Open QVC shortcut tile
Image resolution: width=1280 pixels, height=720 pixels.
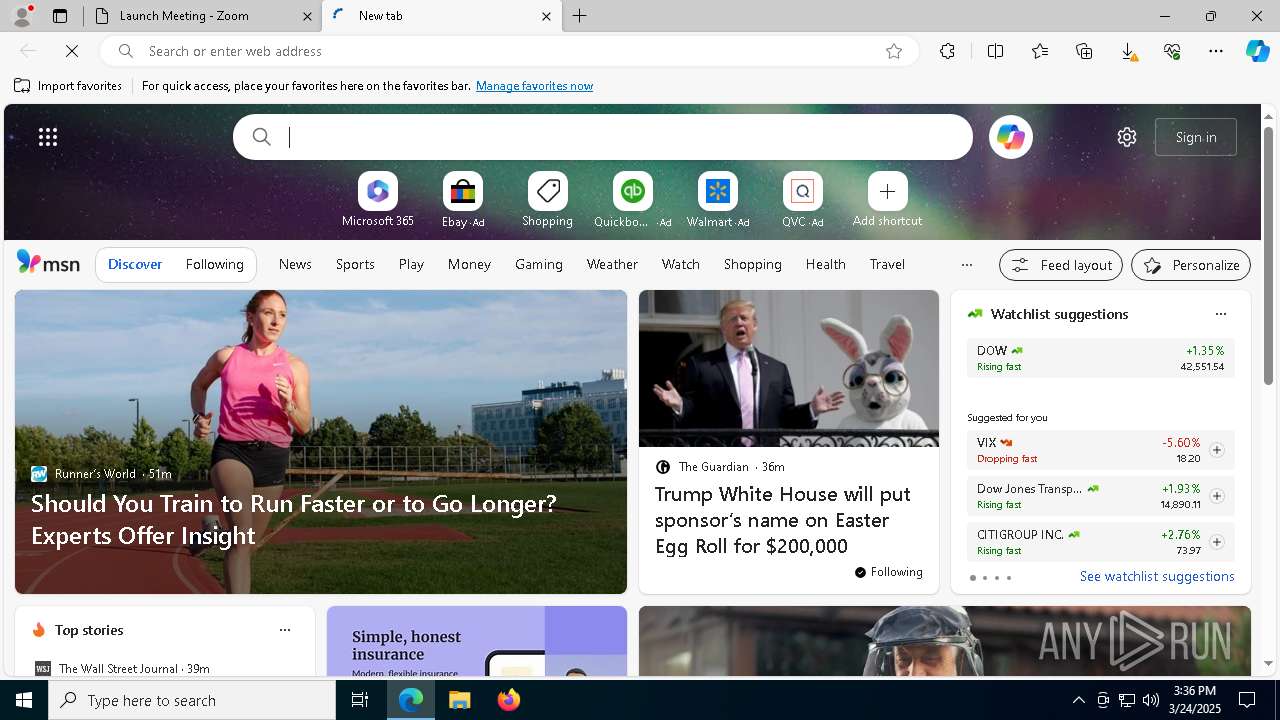(x=802, y=200)
